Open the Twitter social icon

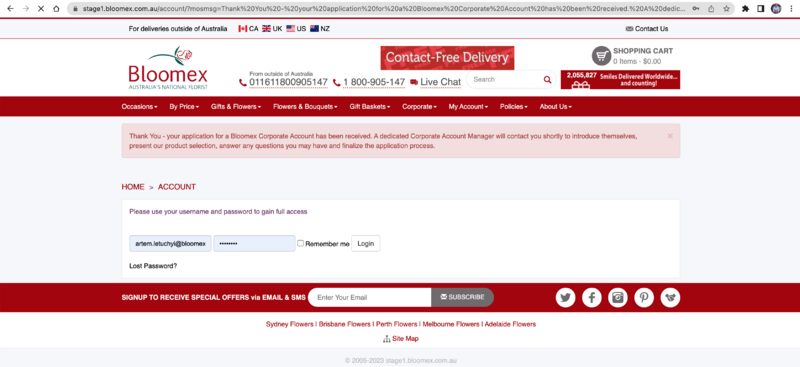pos(565,298)
